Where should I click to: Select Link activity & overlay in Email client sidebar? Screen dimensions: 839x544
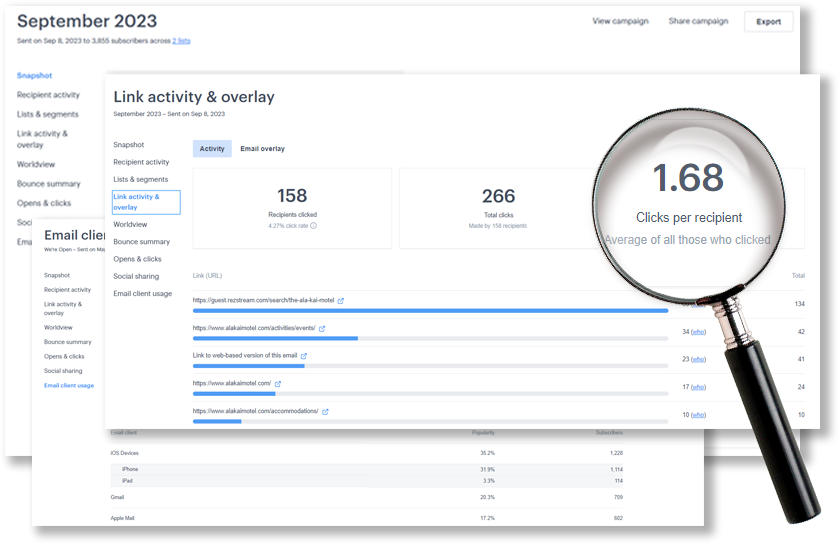pos(63,308)
